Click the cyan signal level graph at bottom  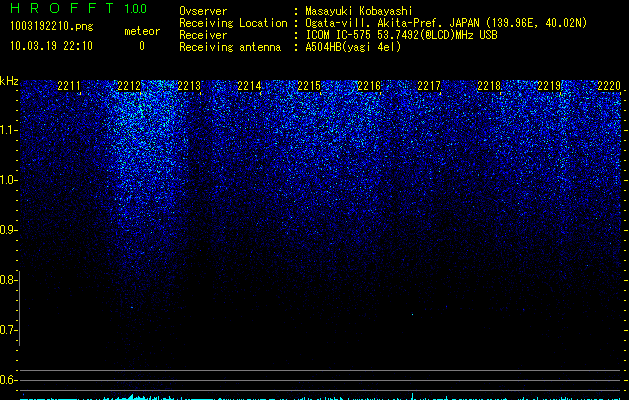[x=321, y=397]
